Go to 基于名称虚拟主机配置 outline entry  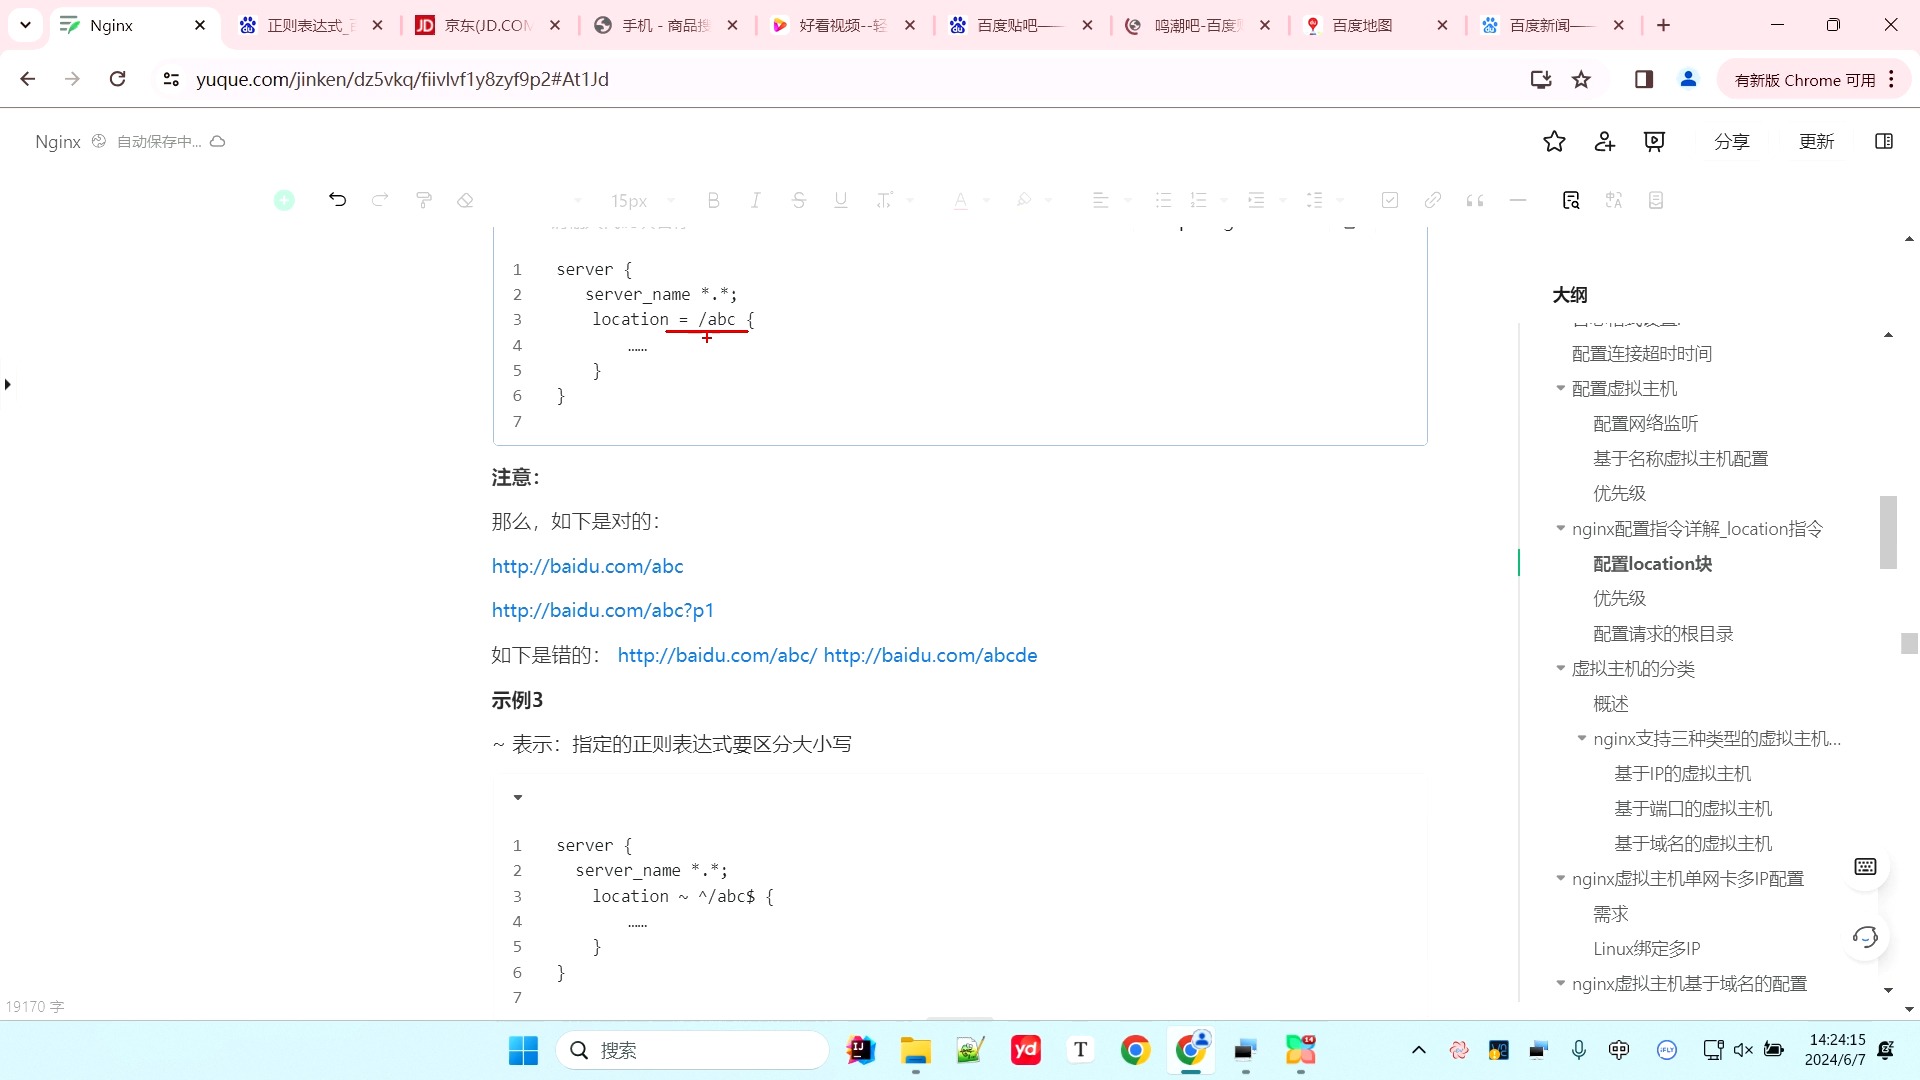(1680, 459)
